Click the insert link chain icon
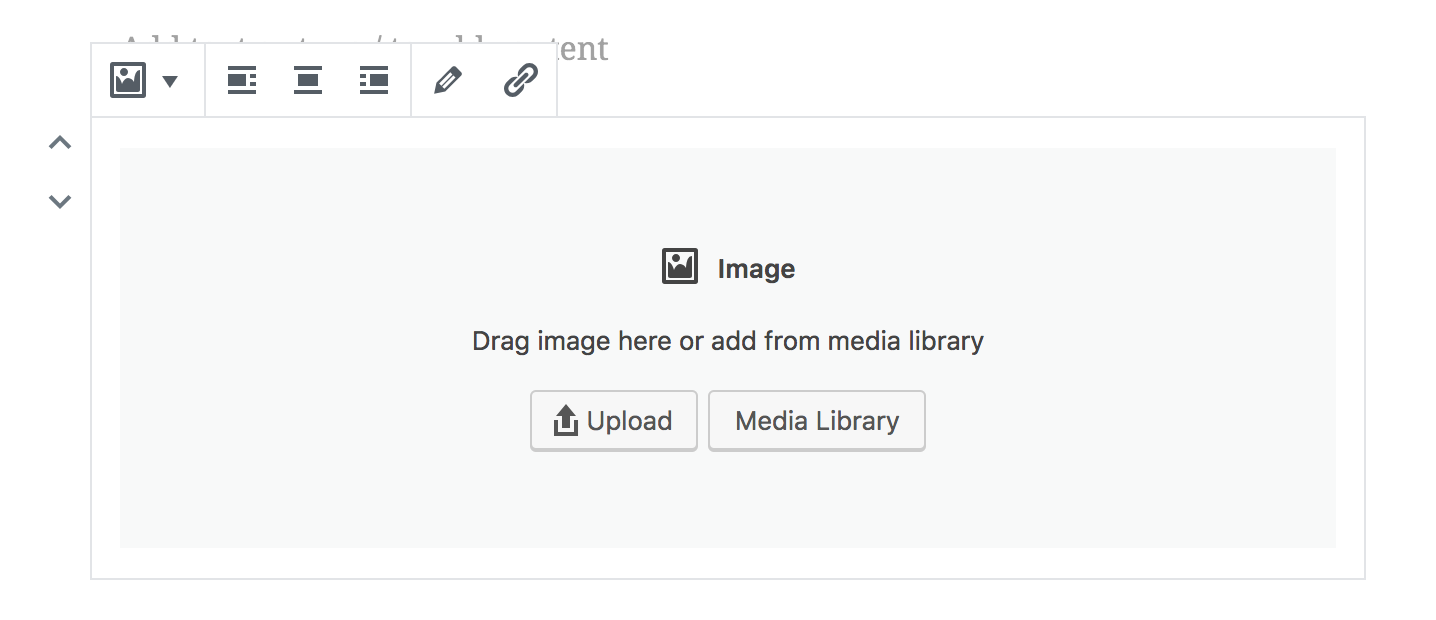 click(x=520, y=80)
